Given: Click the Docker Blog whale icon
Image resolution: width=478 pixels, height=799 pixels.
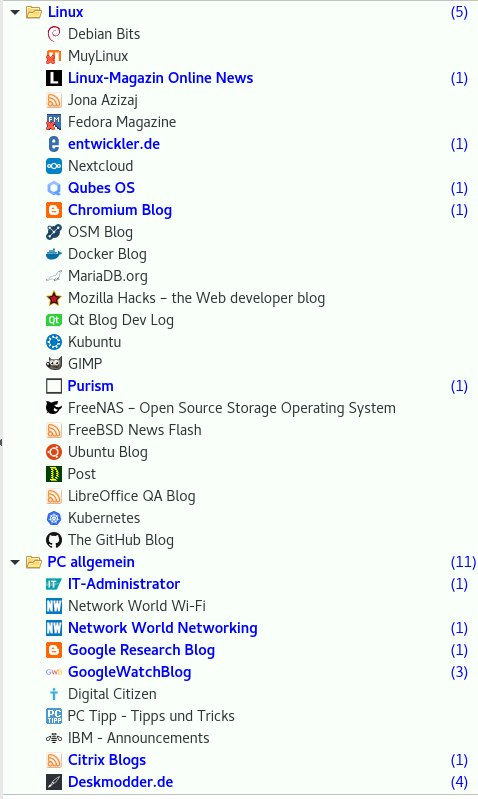Looking at the screenshot, I should pyautogui.click(x=54, y=254).
